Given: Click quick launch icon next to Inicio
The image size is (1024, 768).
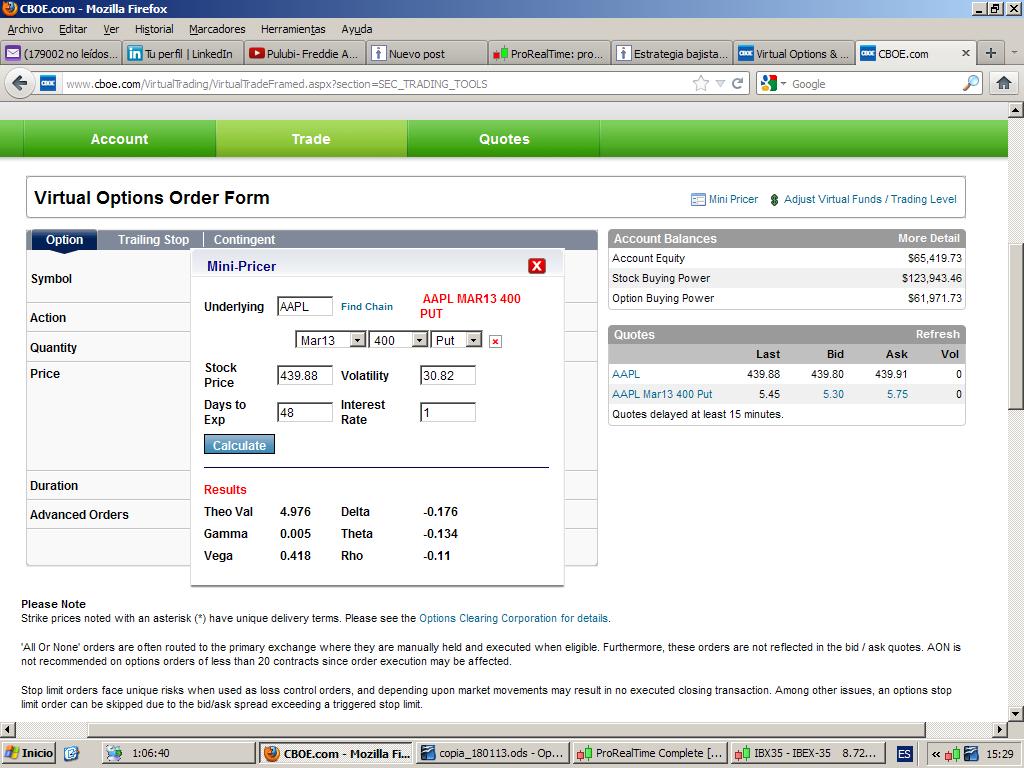Looking at the screenshot, I should pos(71,754).
